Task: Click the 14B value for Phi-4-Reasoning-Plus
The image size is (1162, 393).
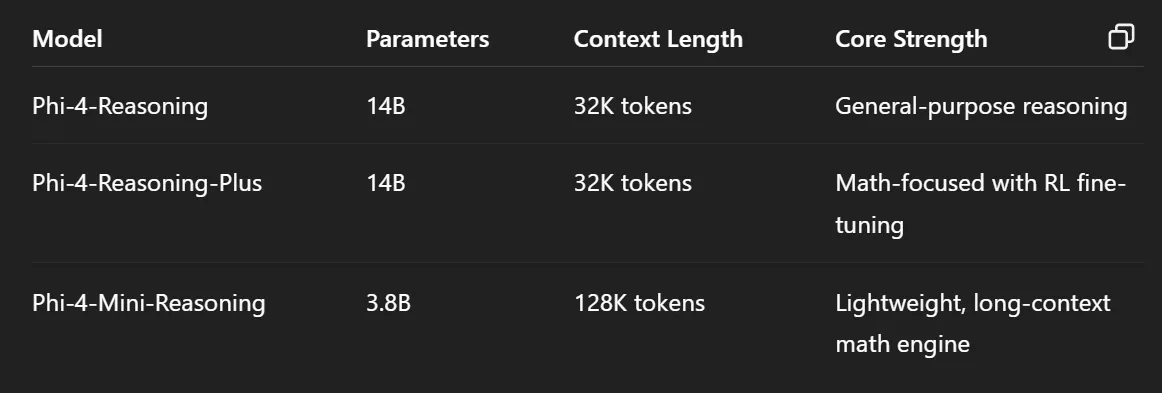Action: coord(385,183)
